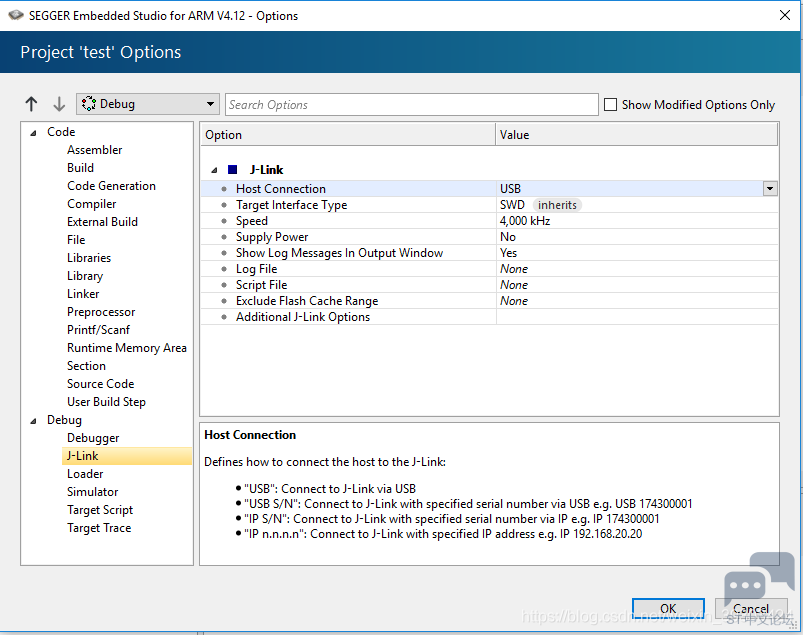Select Target Trace tree item
This screenshot has height=635, width=803.
click(99, 528)
